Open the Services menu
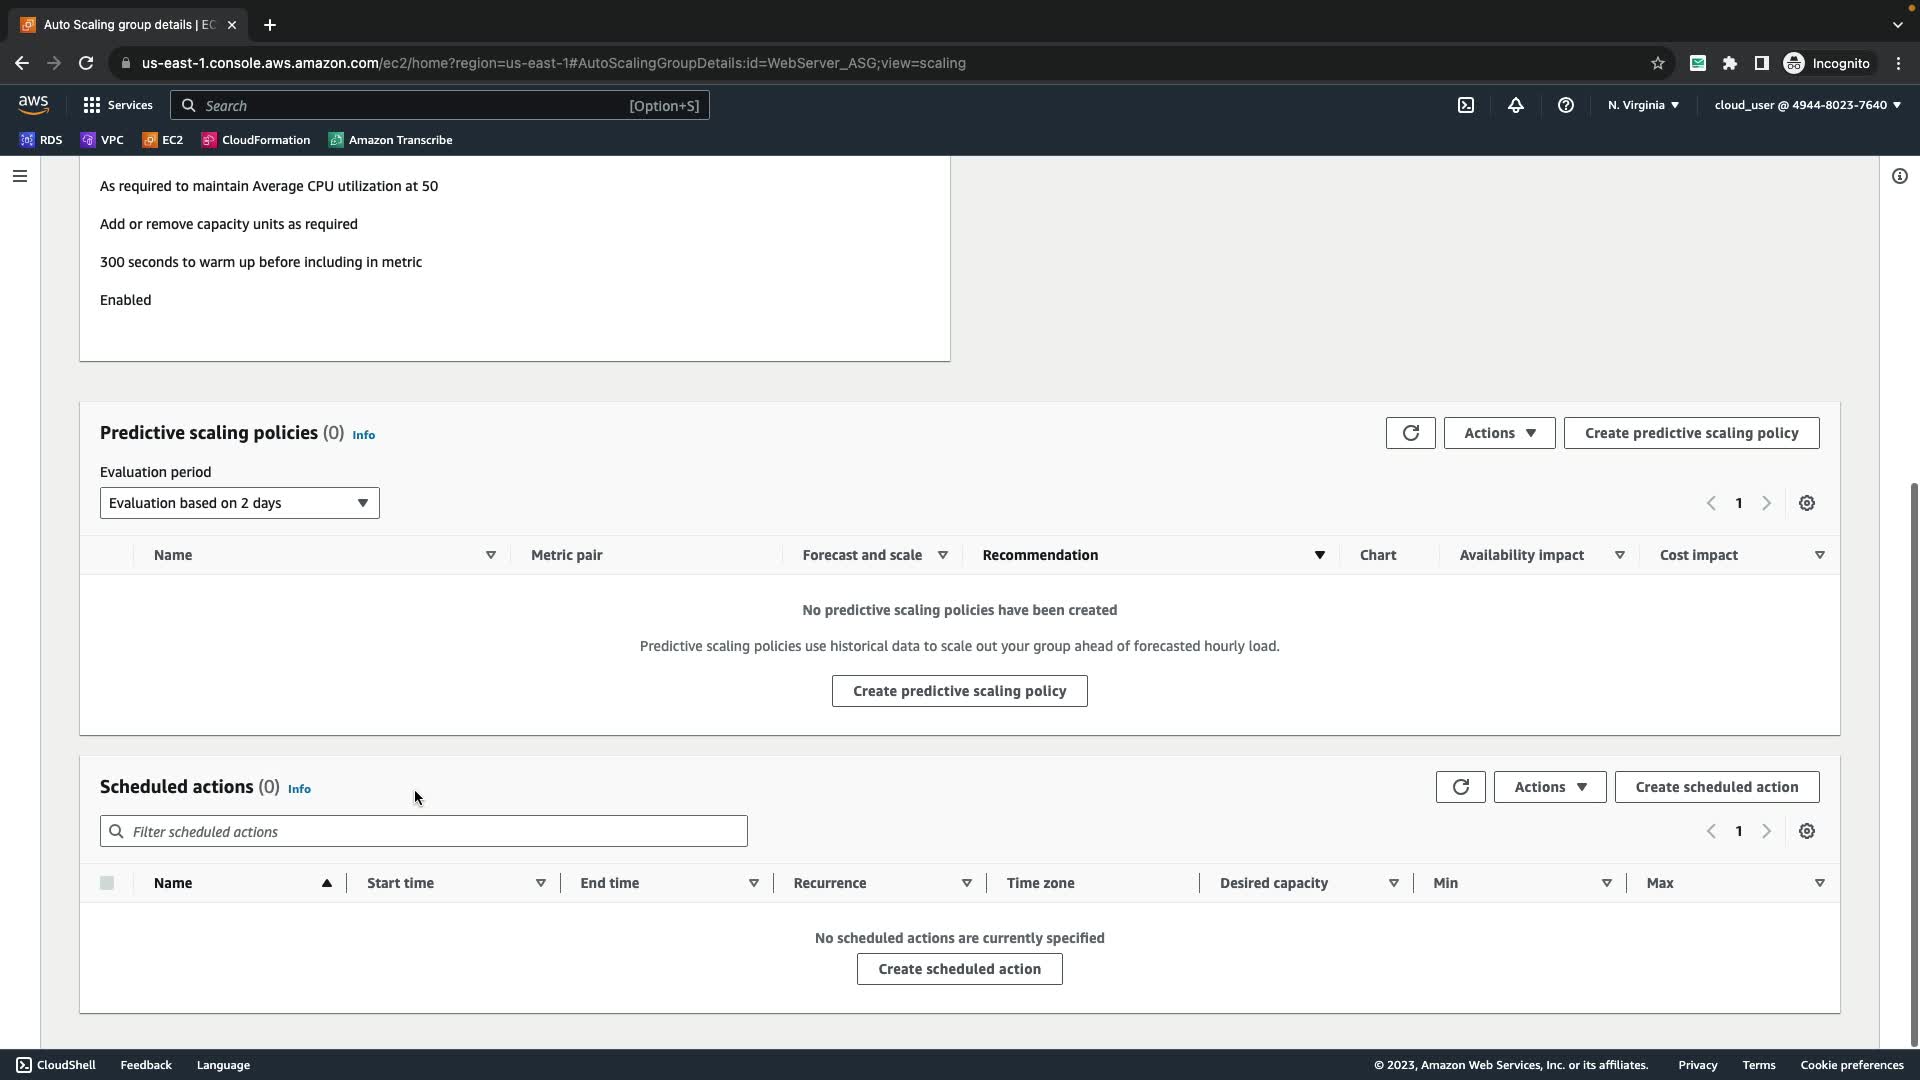 pos(118,105)
